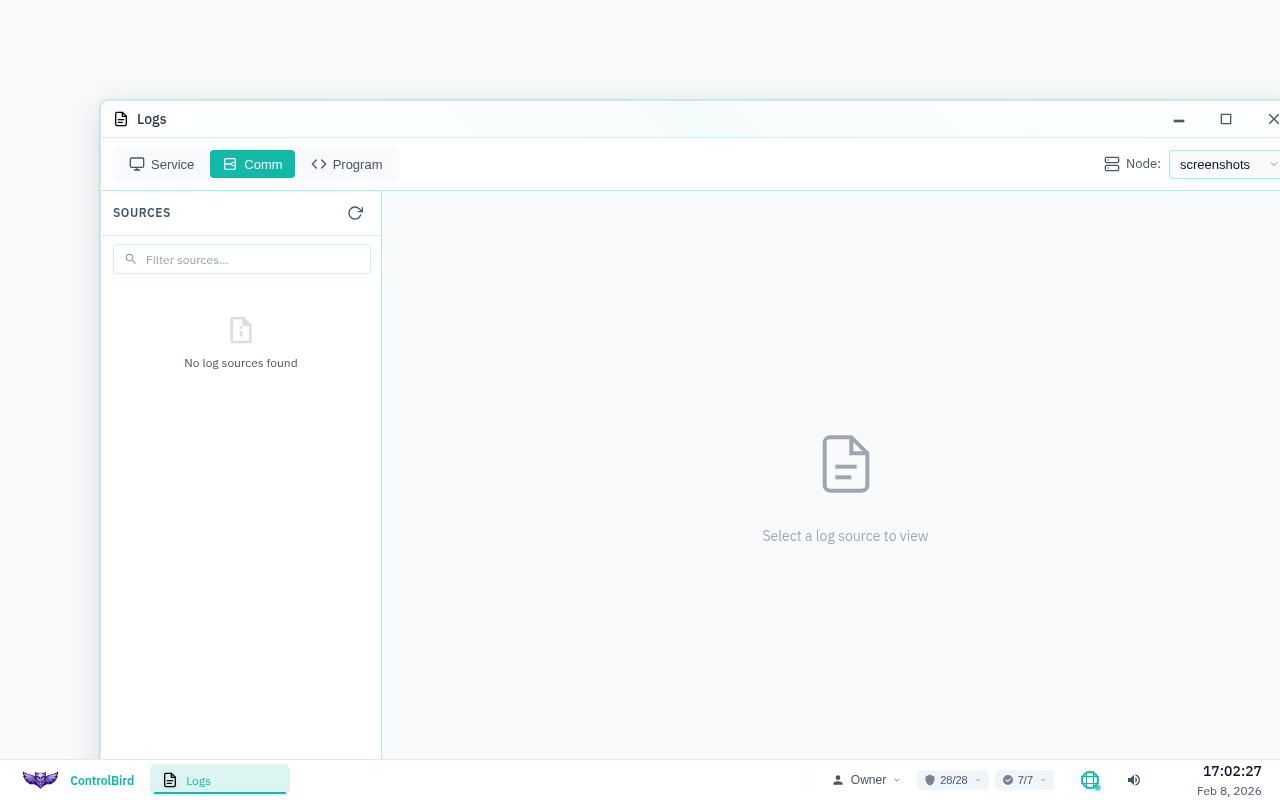Click the volume speaker icon

click(x=1134, y=780)
